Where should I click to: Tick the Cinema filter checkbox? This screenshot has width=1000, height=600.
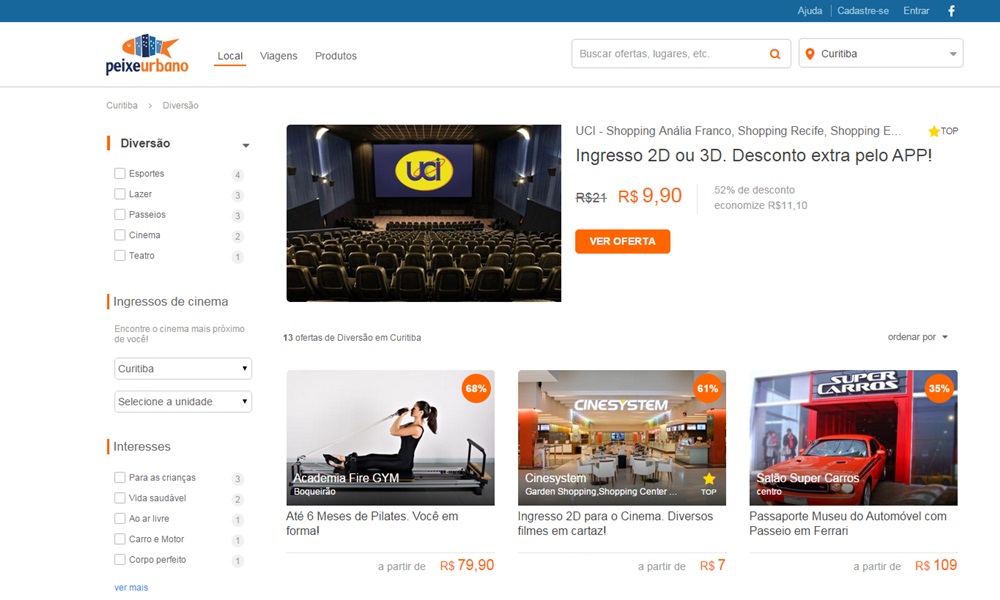(x=119, y=235)
